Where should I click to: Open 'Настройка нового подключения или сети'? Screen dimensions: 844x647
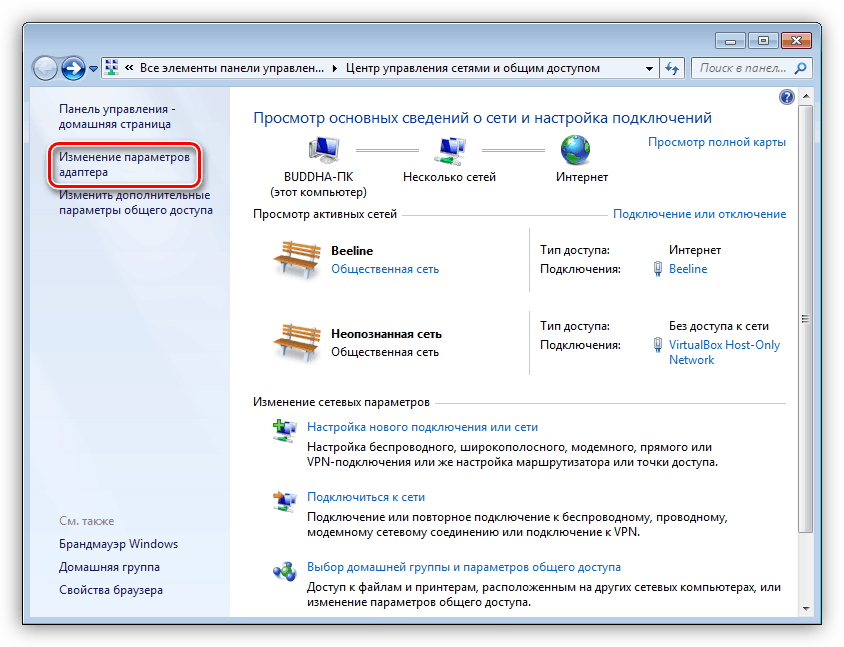pyautogui.click(x=423, y=427)
